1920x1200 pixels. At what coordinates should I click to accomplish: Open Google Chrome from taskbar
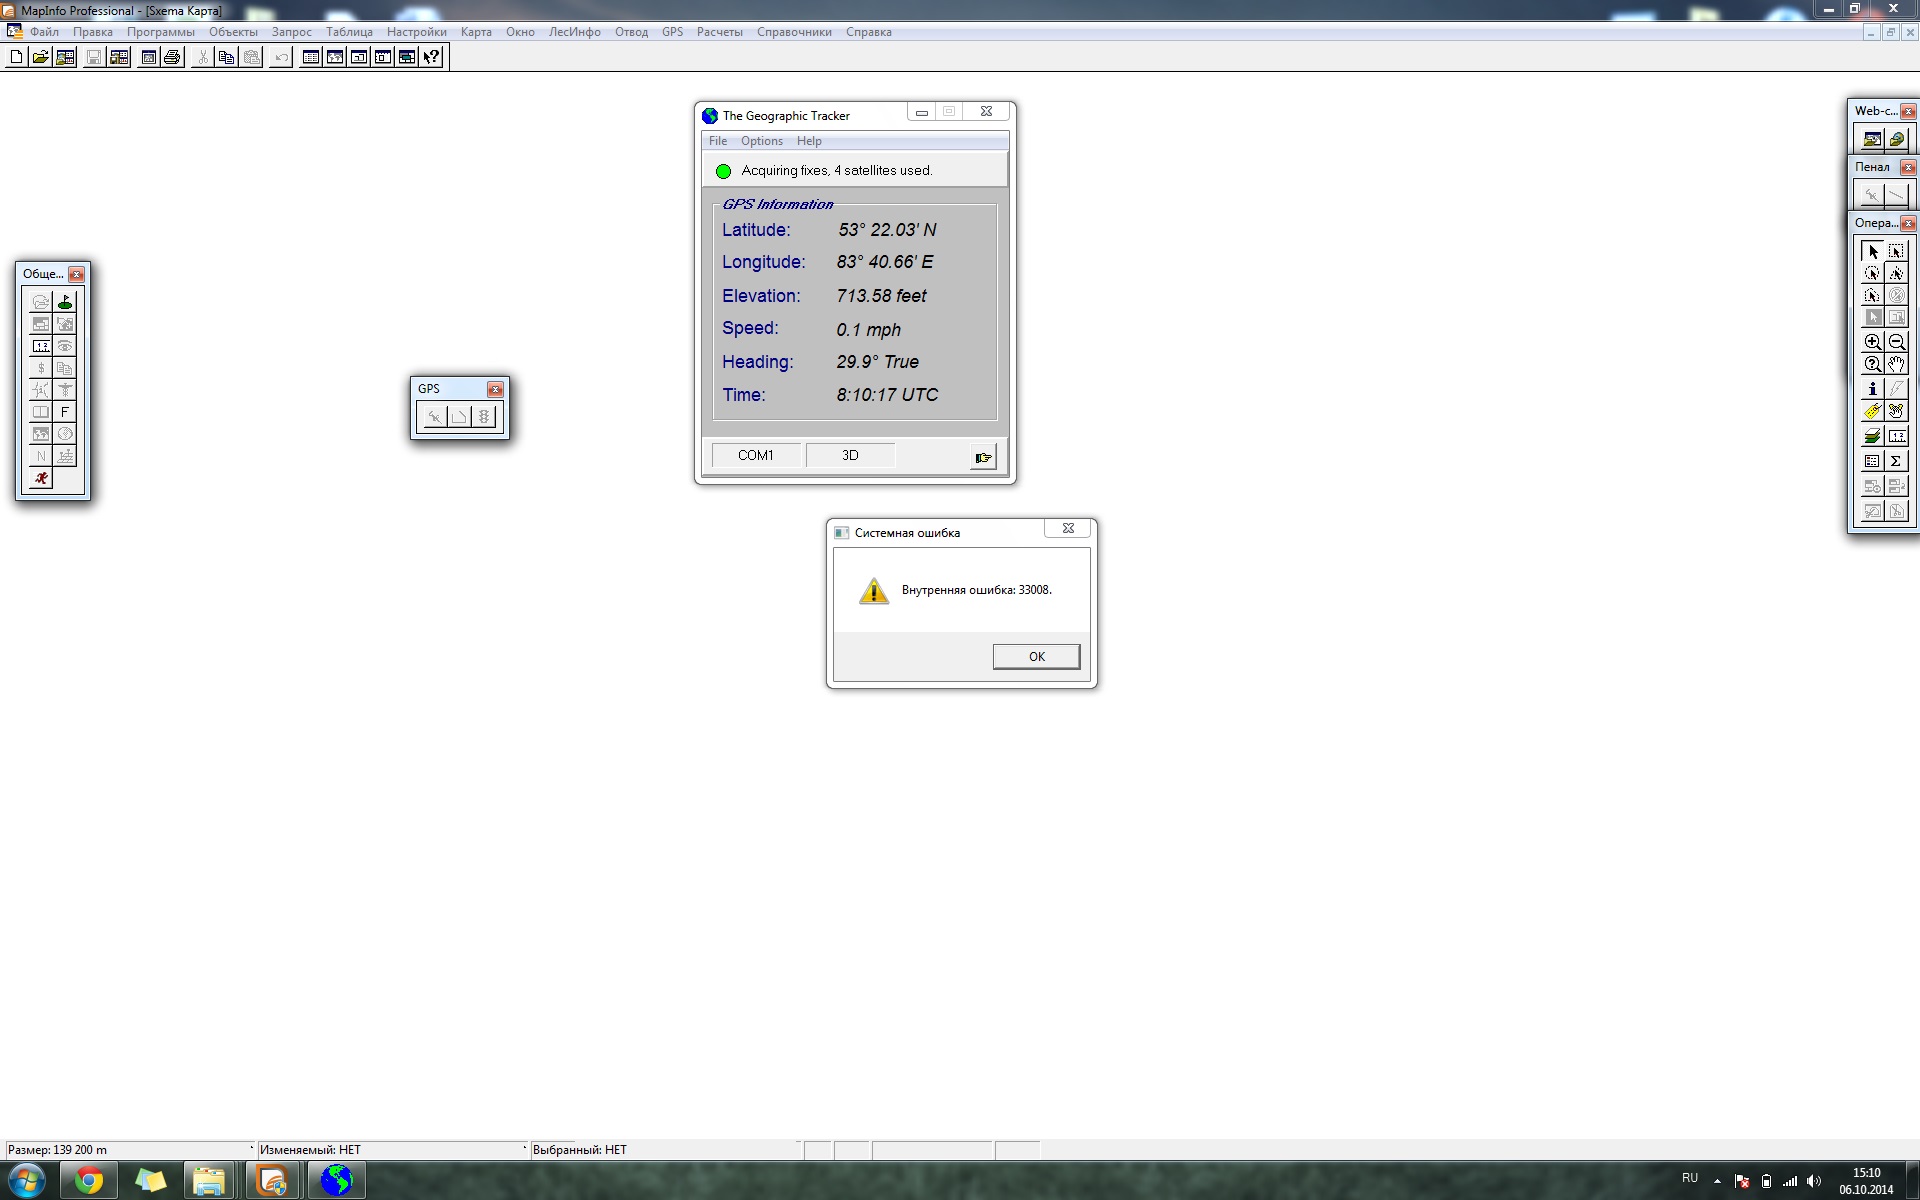click(x=89, y=1181)
